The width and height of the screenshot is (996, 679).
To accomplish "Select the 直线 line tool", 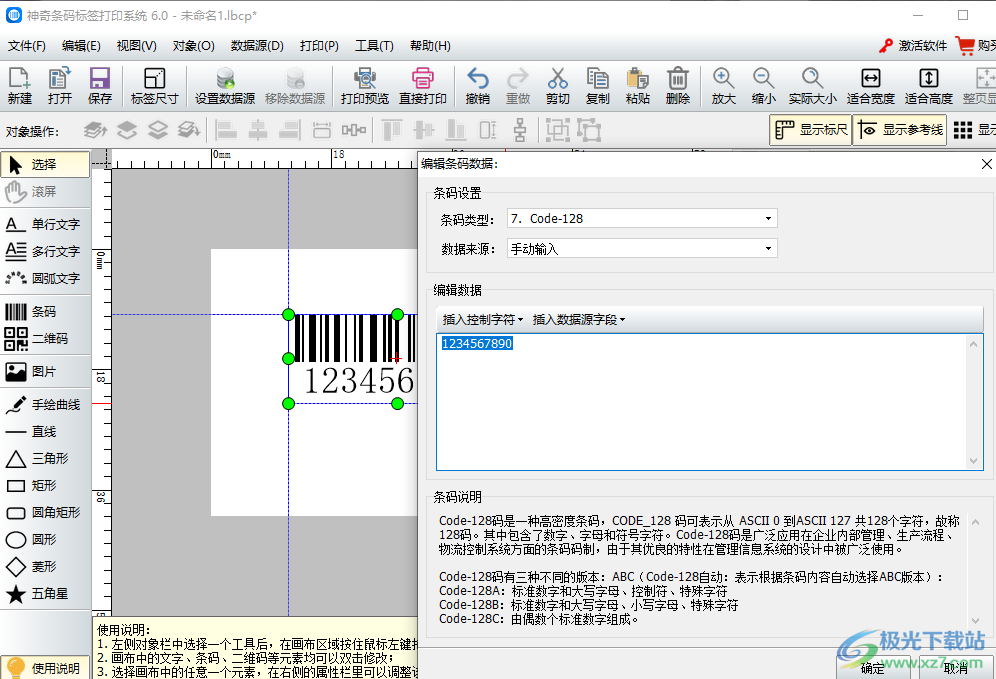I will pyautogui.click(x=44, y=431).
